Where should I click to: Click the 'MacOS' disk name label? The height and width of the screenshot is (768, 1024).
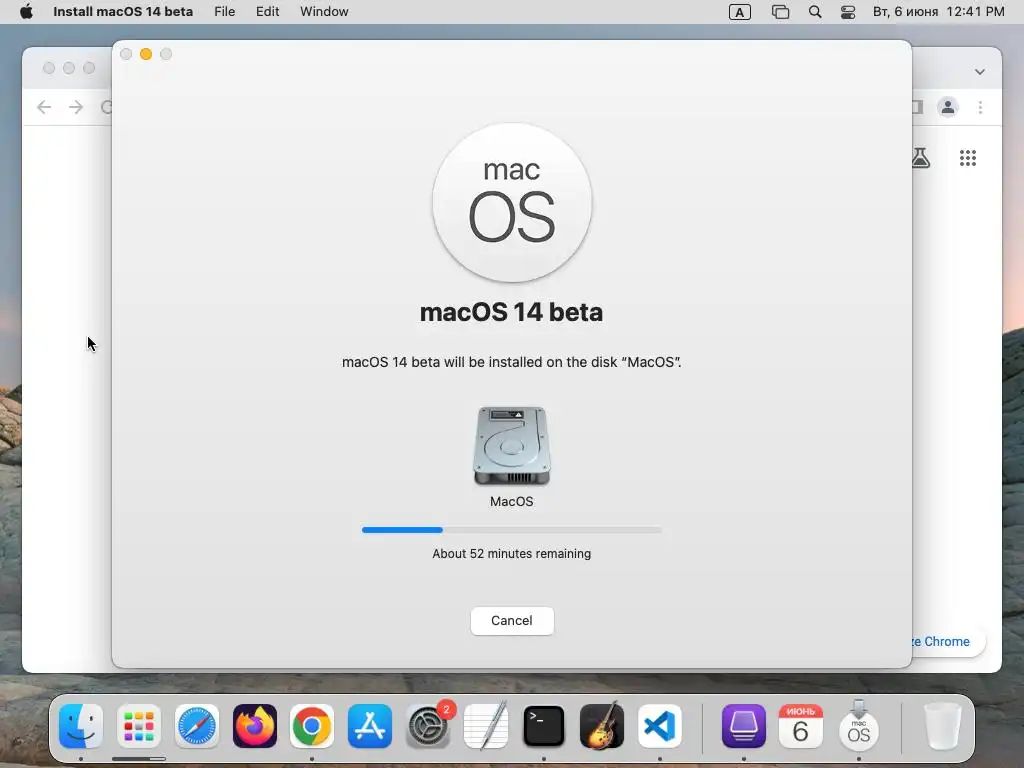(512, 502)
